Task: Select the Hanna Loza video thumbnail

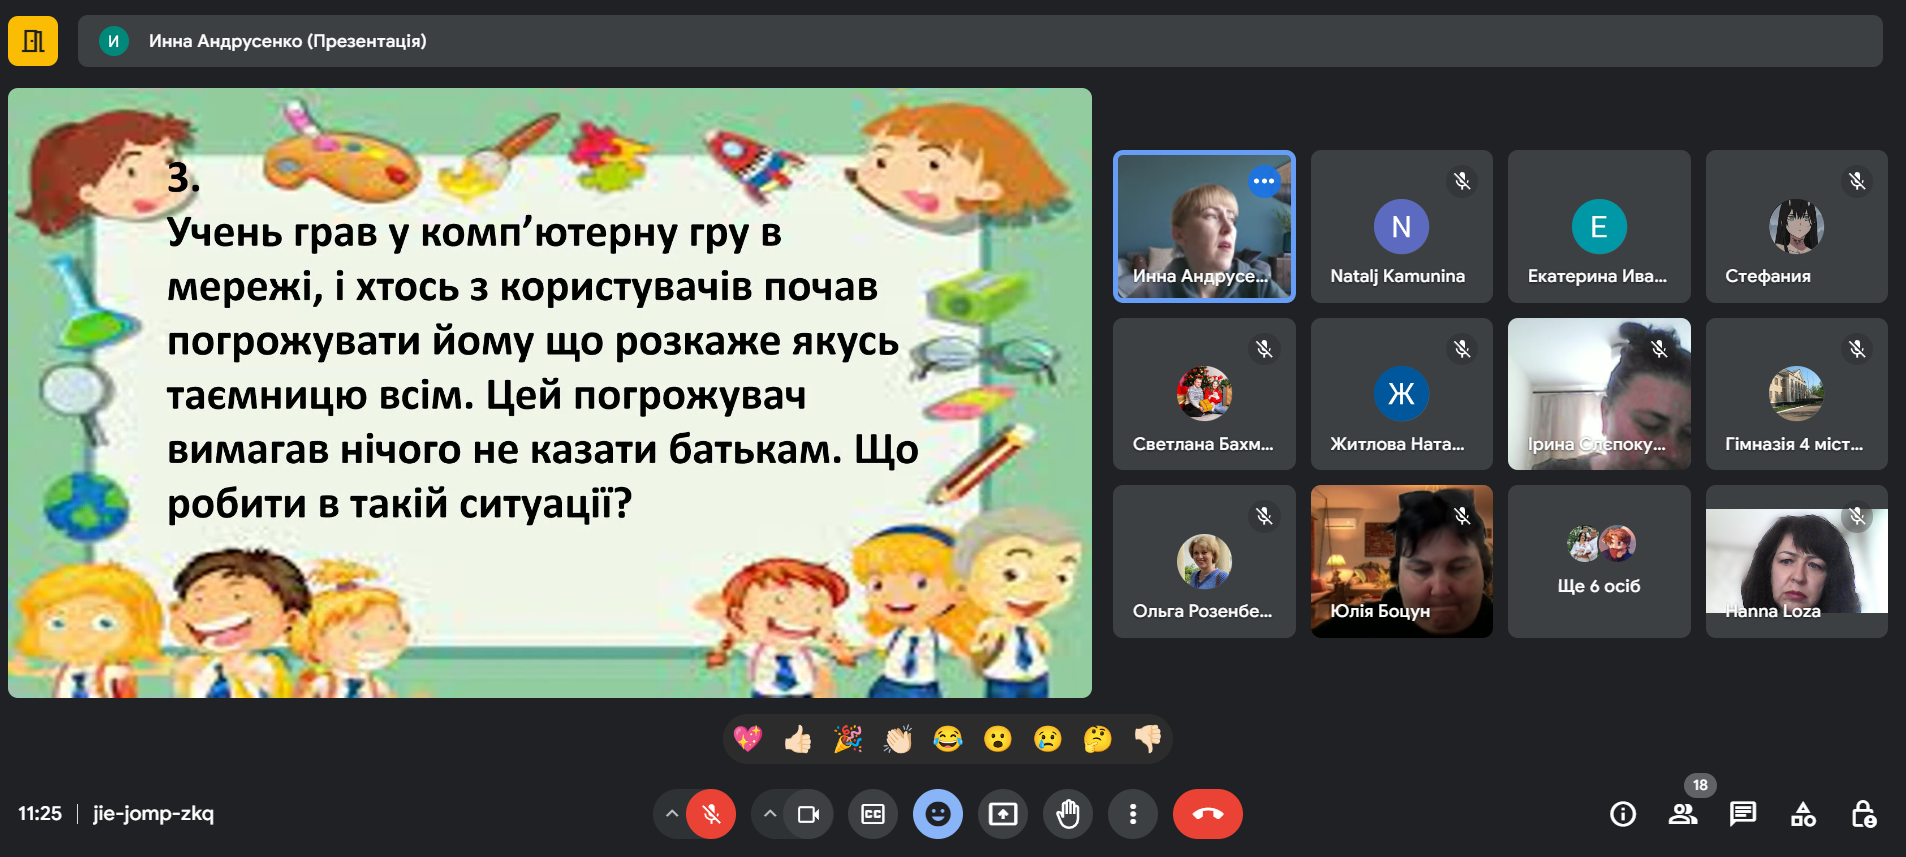Action: pos(1796,561)
